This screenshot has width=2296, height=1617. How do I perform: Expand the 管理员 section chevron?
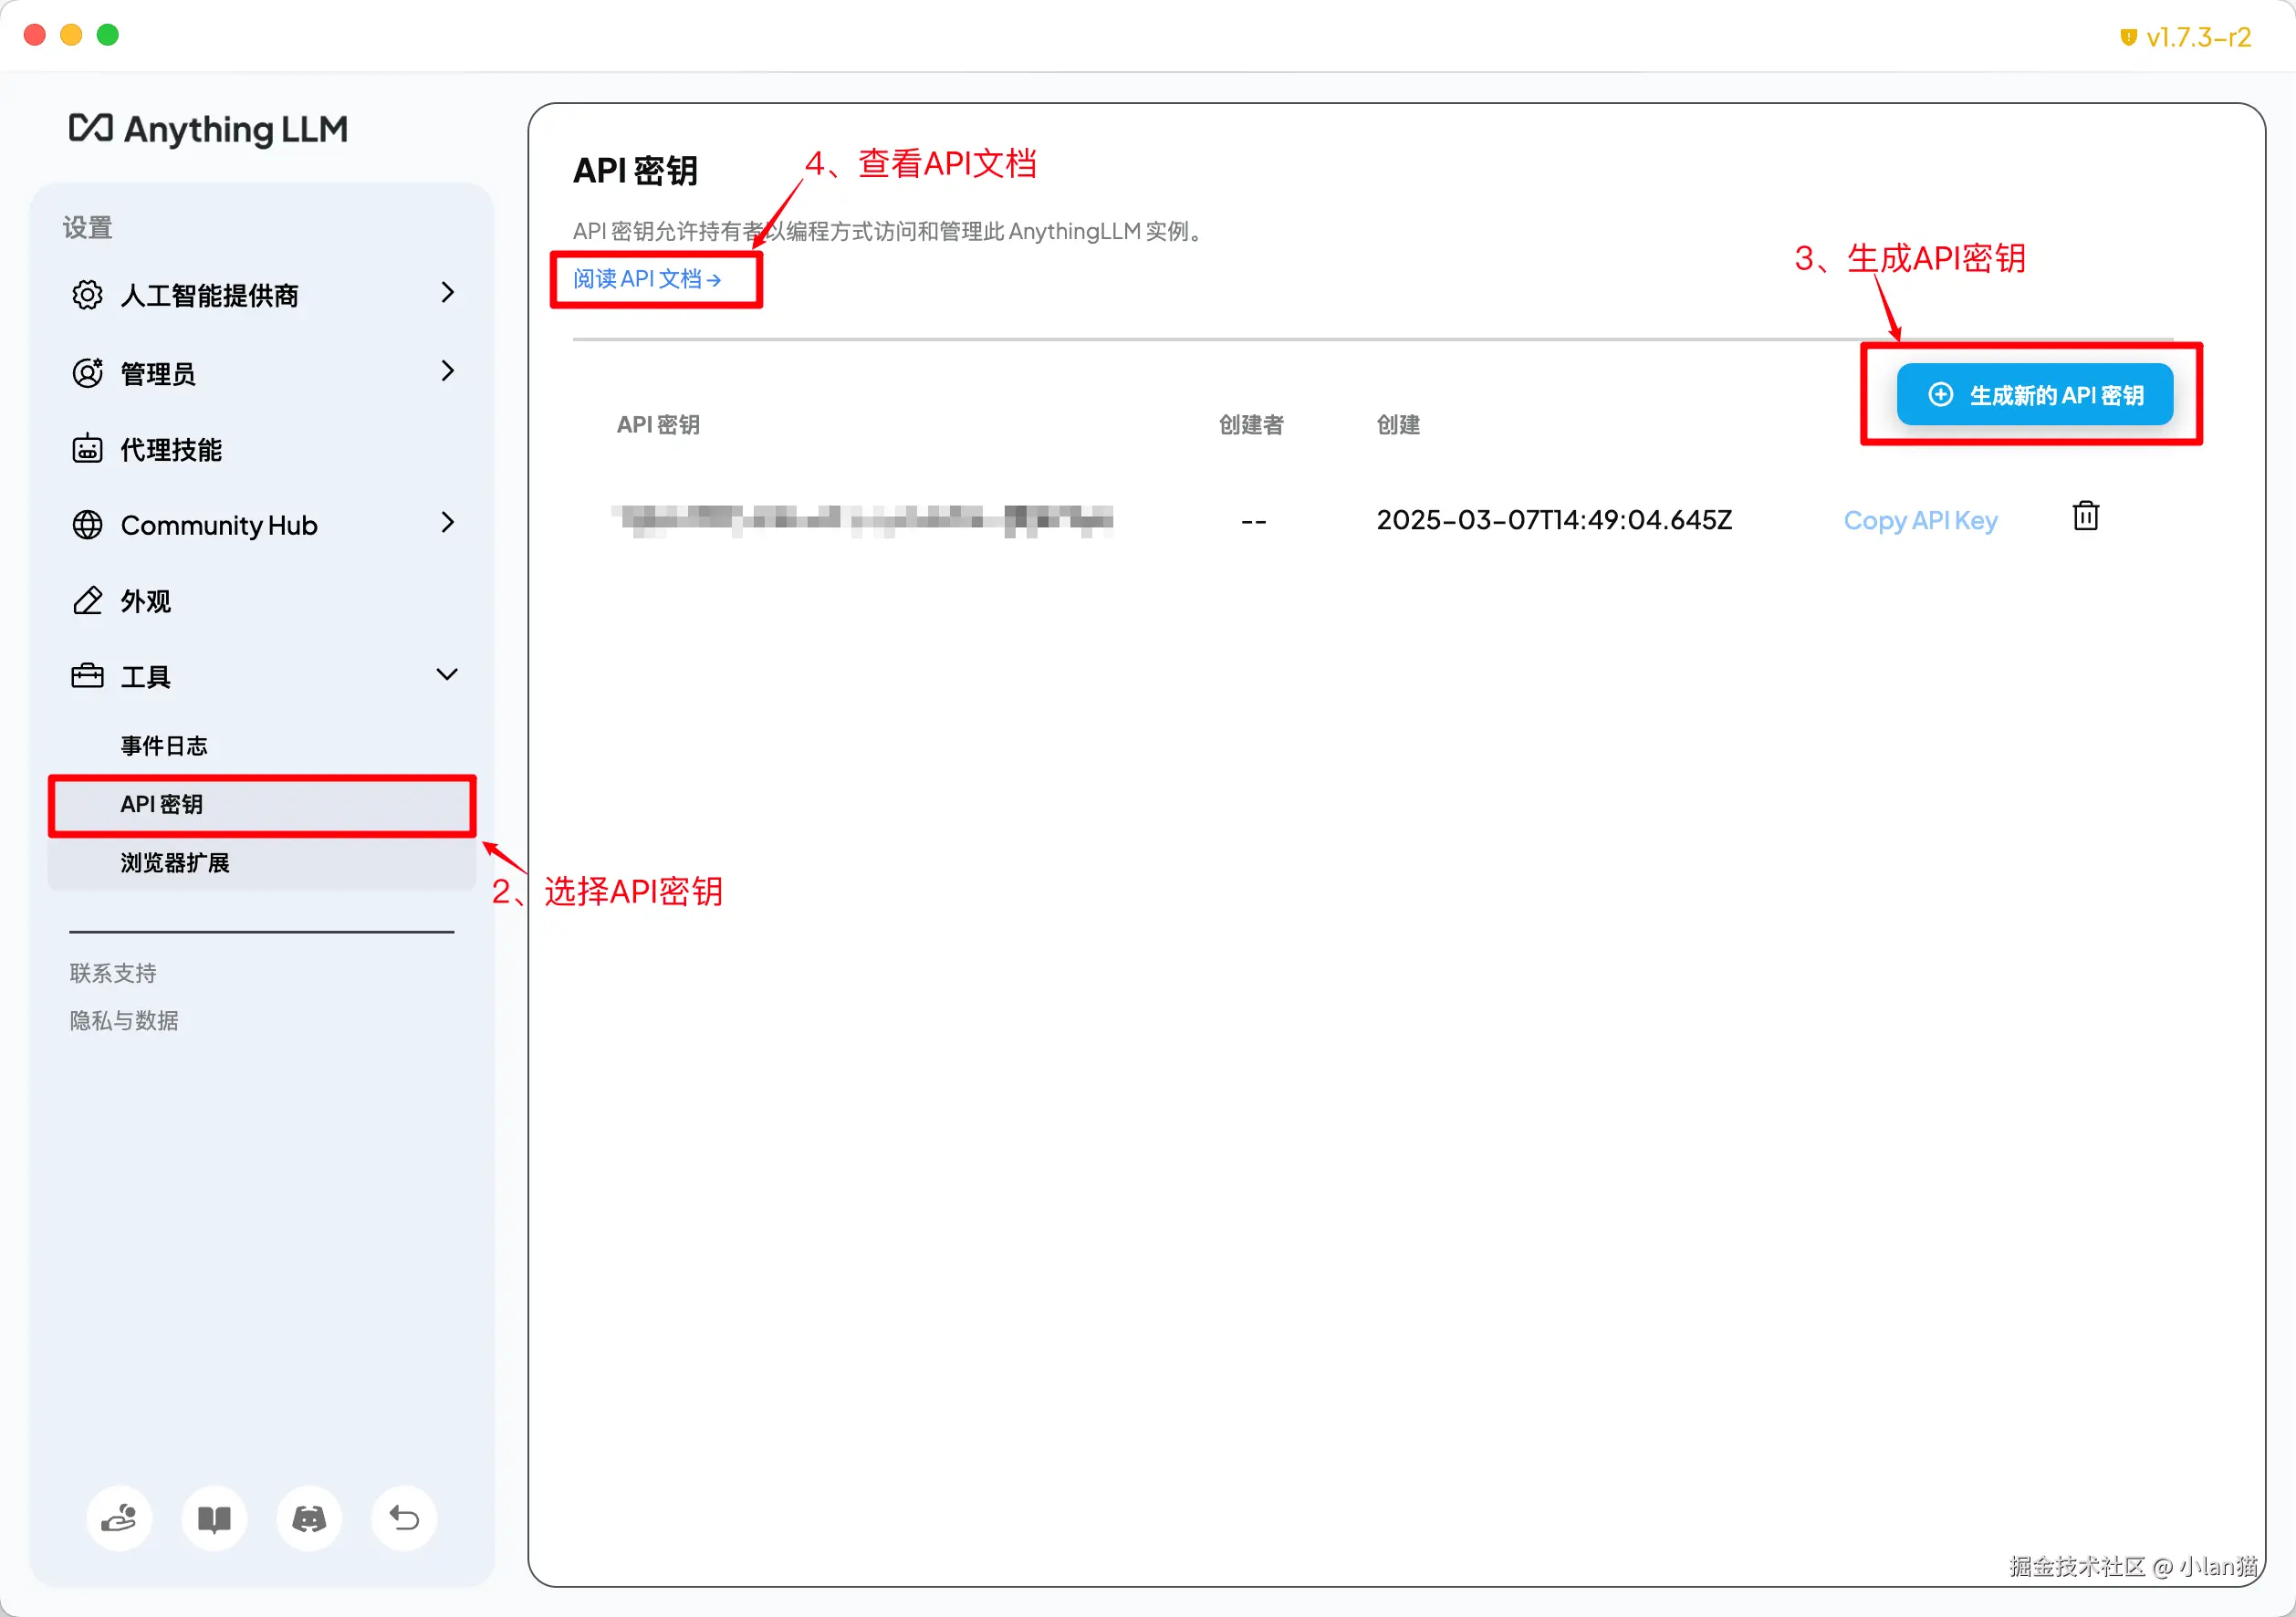pos(447,371)
